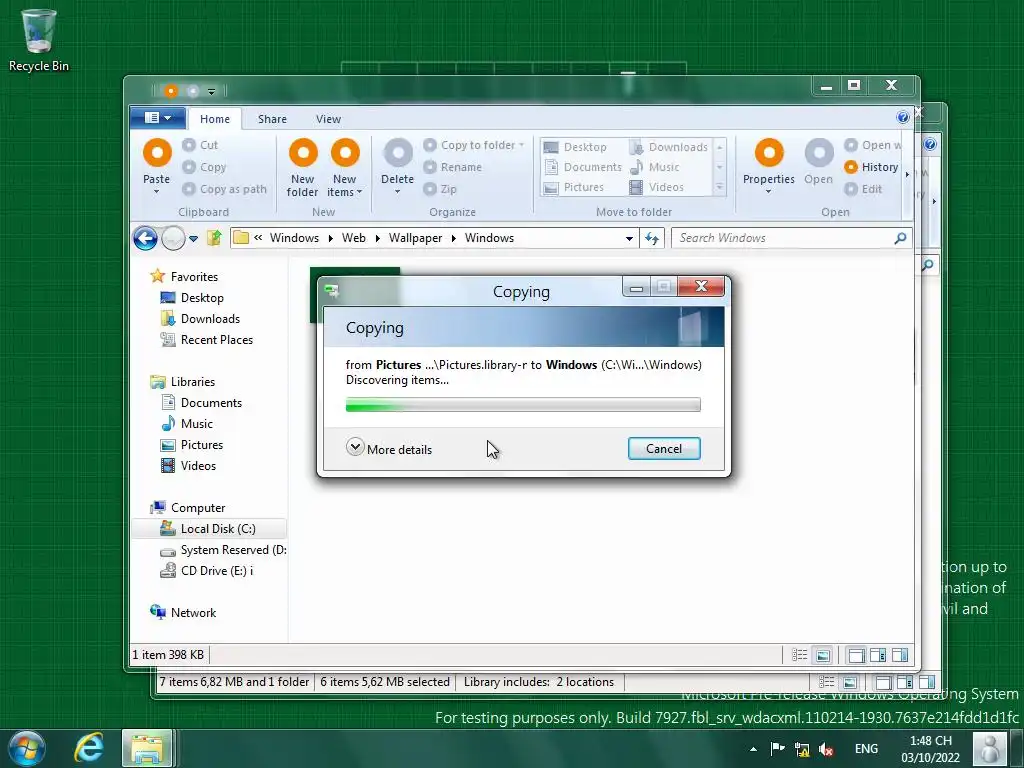The height and width of the screenshot is (768, 1024).
Task: Toggle details pane button in front status bar
Action: click(878, 655)
